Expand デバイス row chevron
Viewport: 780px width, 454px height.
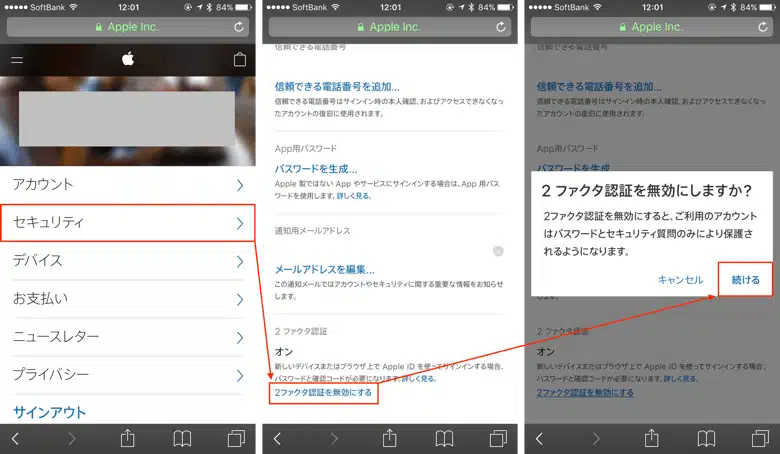[240, 262]
